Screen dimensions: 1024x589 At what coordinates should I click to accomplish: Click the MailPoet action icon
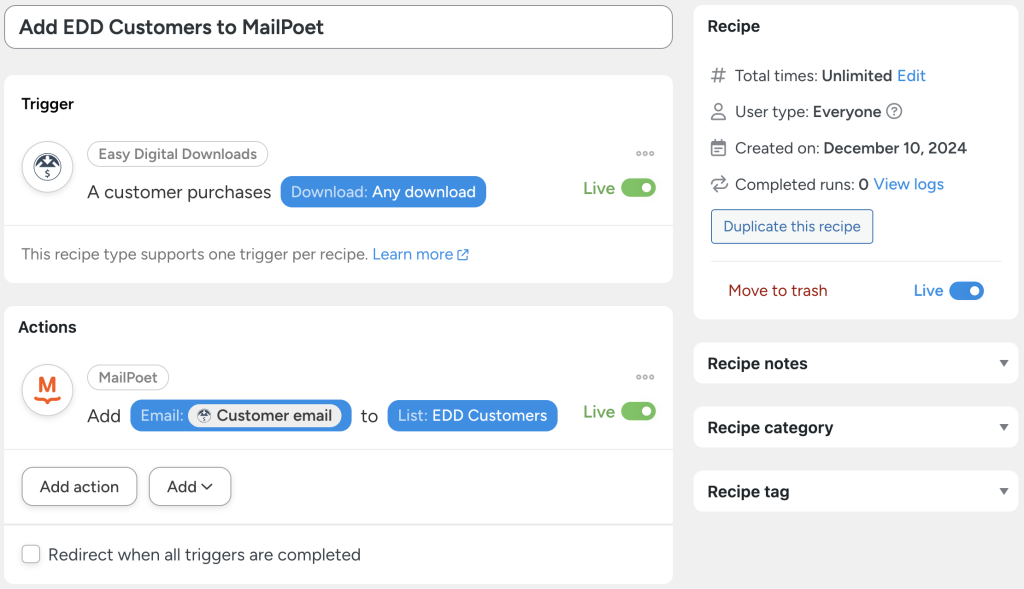45,390
